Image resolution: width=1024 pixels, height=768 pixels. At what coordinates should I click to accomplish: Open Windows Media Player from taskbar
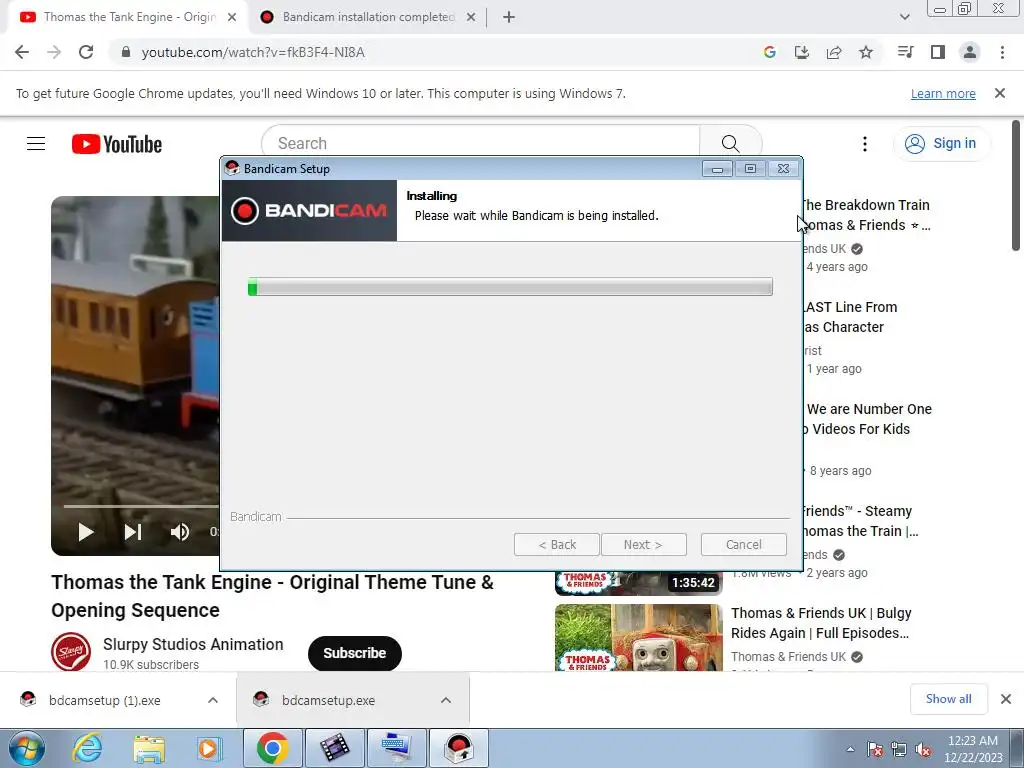(209, 748)
